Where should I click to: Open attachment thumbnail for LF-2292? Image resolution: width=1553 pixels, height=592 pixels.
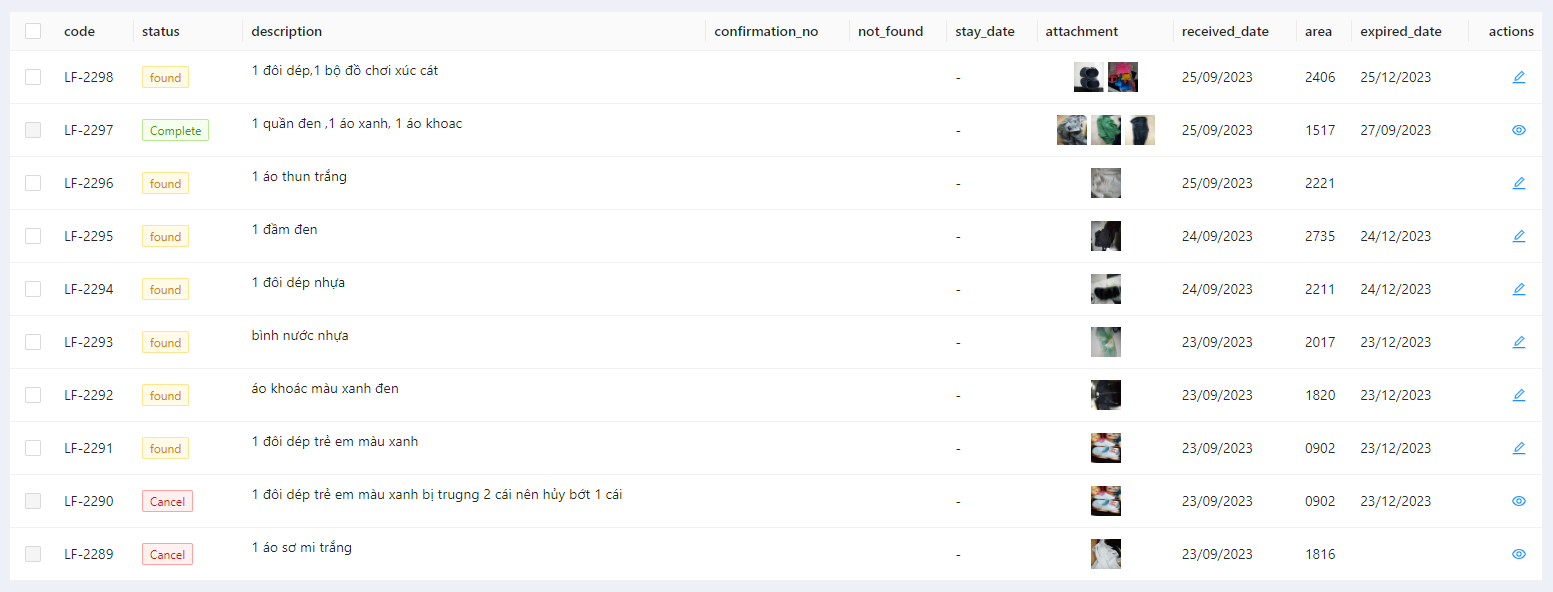pyautogui.click(x=1106, y=395)
